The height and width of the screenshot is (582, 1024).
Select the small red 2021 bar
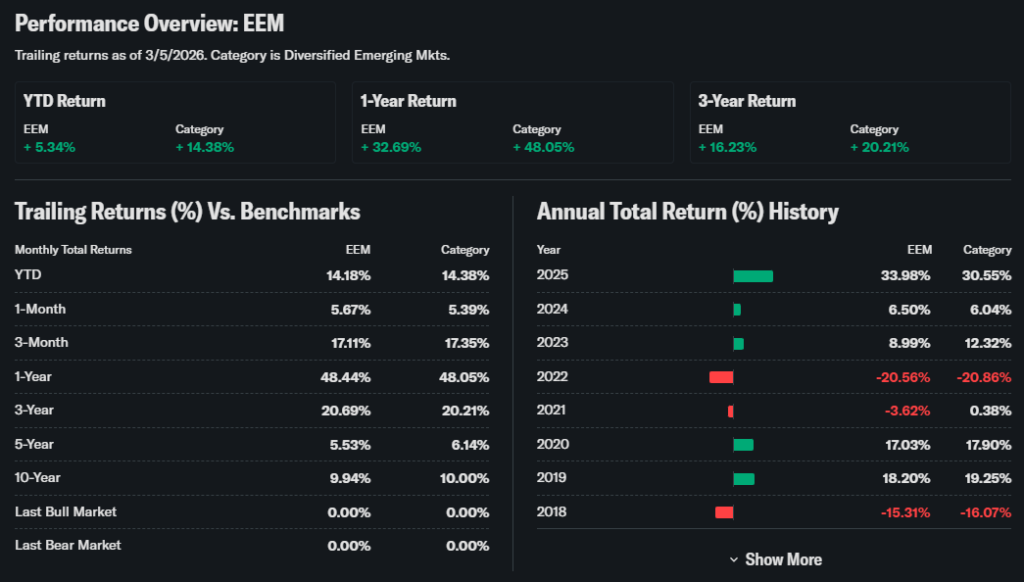731,411
